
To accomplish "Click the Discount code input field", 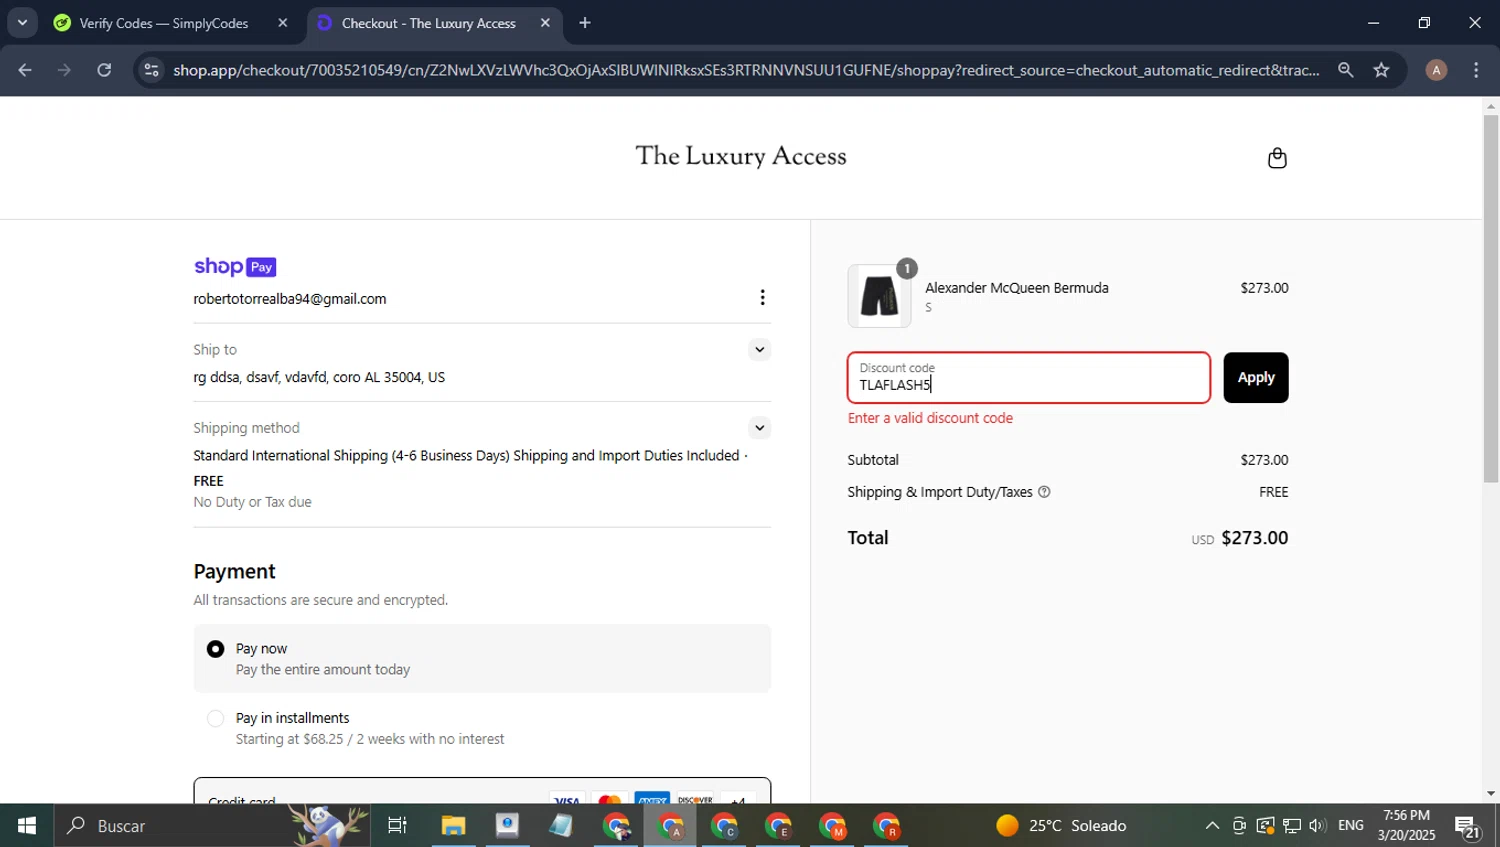I will [x=1029, y=378].
